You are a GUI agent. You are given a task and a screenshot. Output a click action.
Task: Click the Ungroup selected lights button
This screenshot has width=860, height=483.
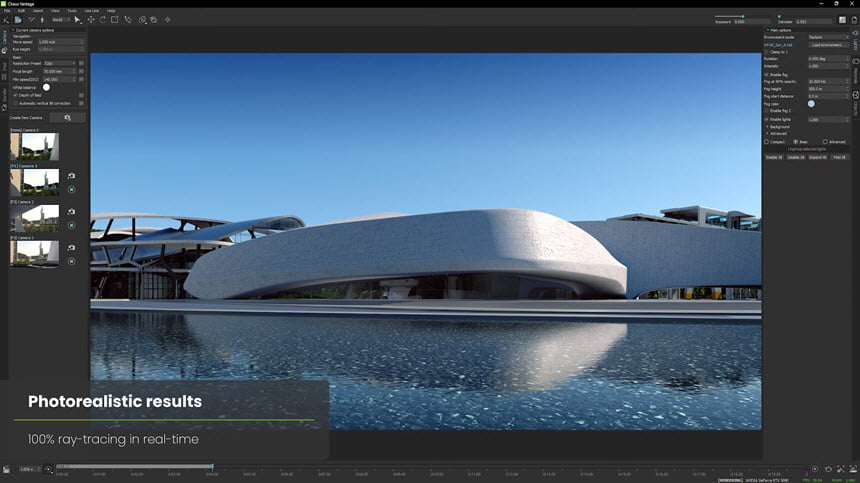(x=807, y=149)
